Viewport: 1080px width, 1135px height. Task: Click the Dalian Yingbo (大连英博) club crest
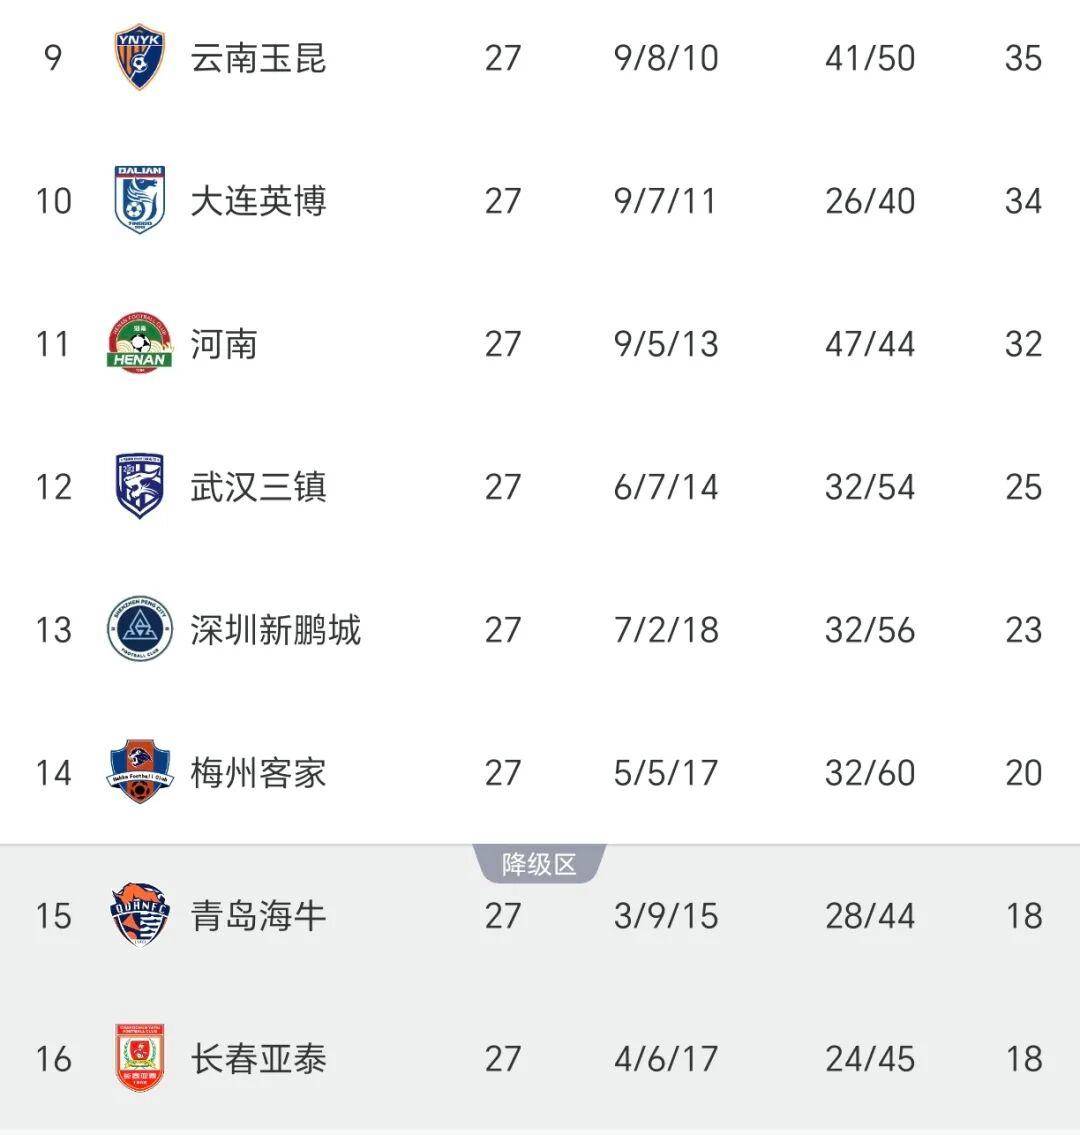139,201
